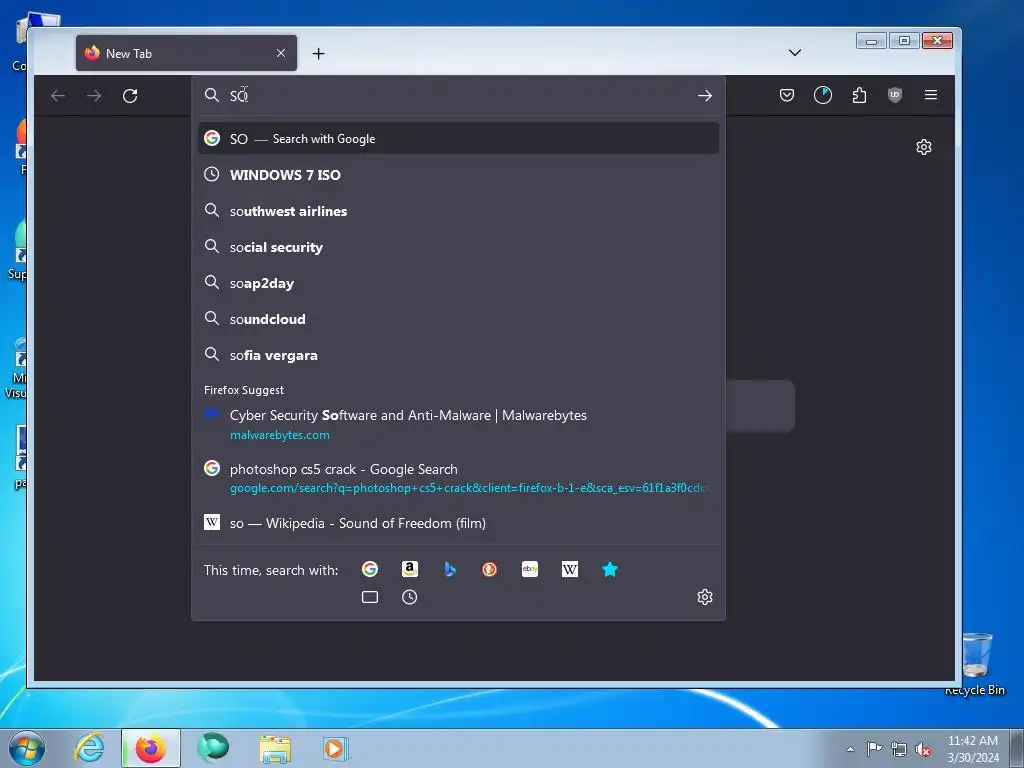Open Windows Media Player on taskbar
Viewport: 1024px width, 768px height.
(336, 748)
